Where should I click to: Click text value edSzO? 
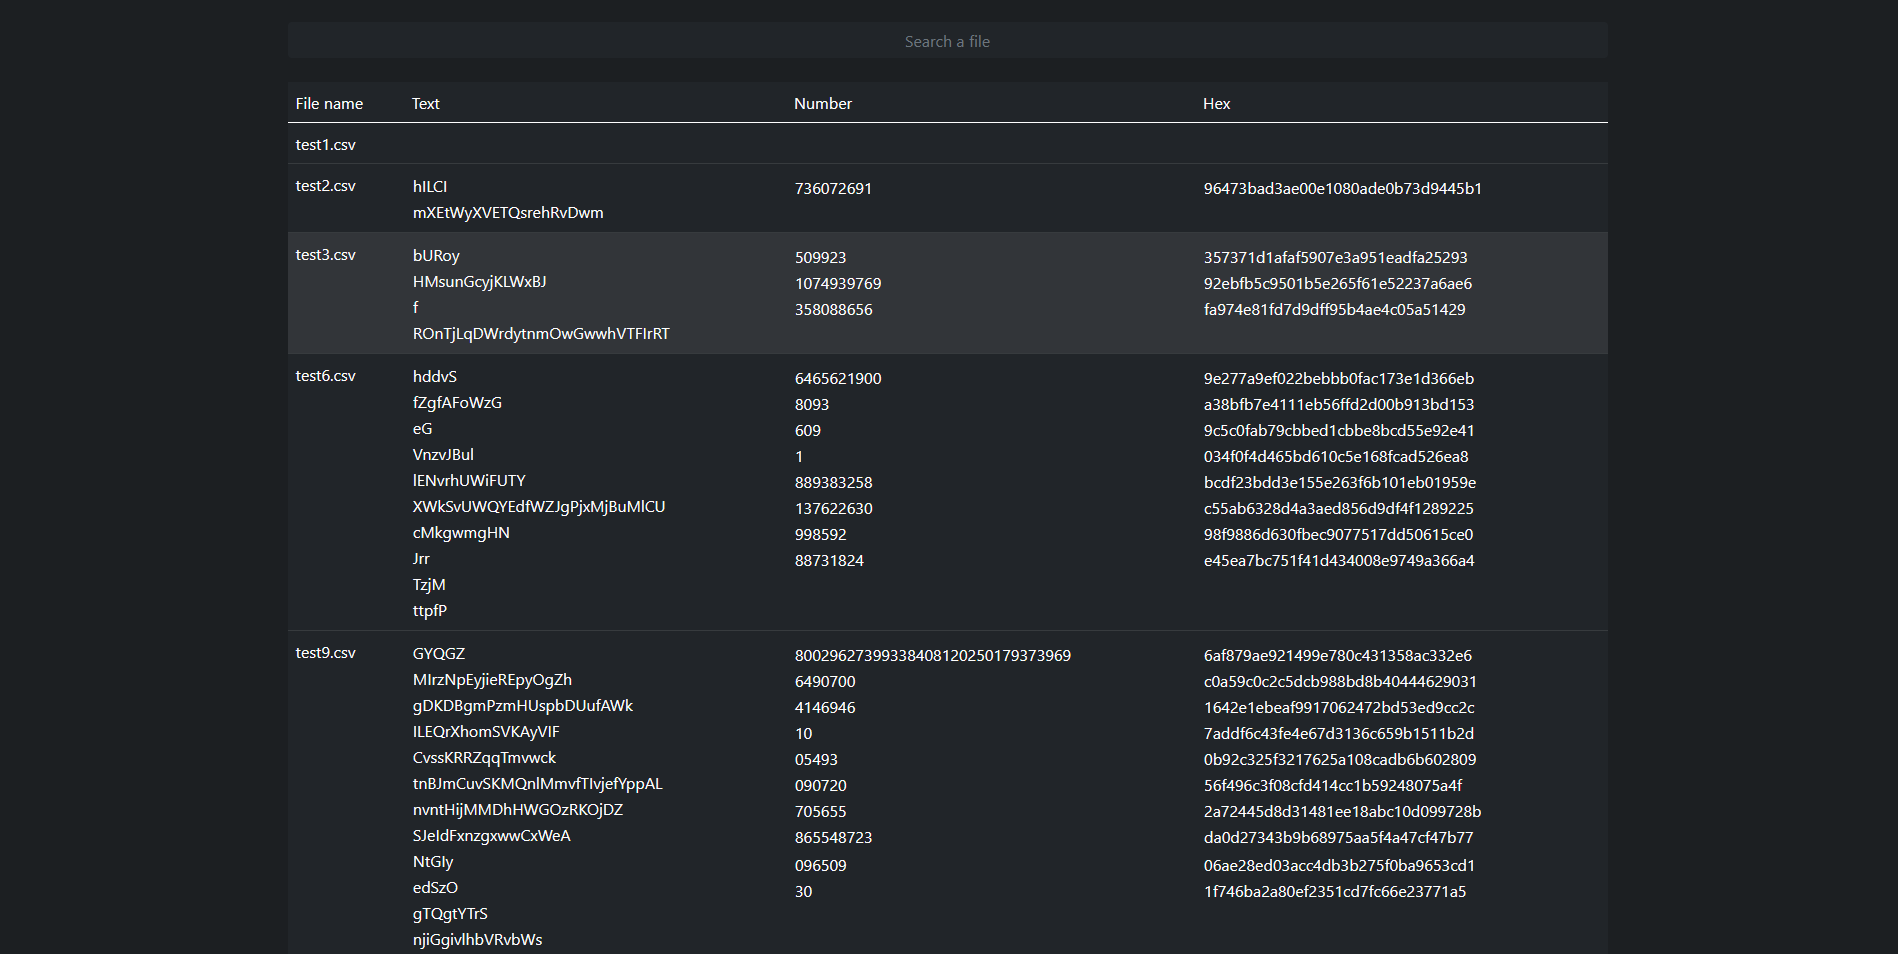tap(435, 888)
